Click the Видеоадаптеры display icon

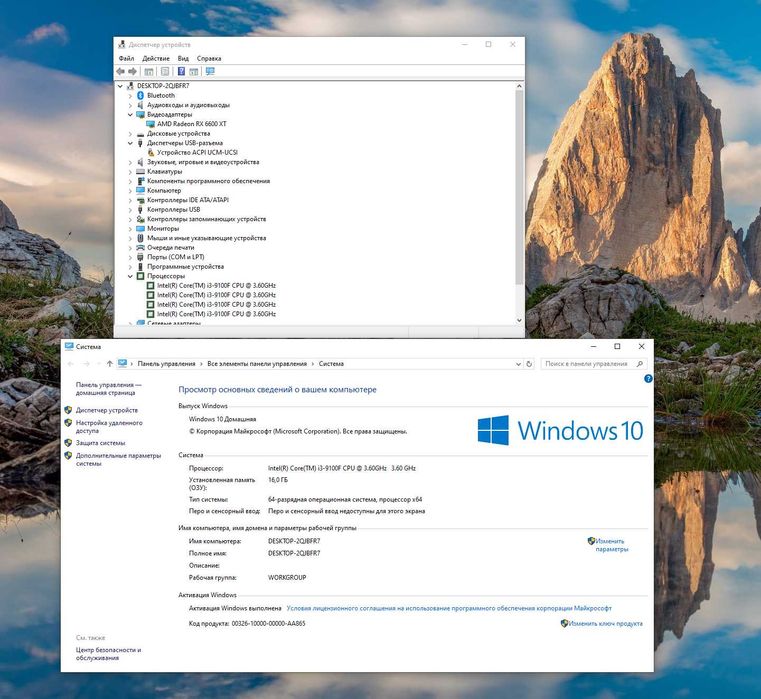click(140, 115)
